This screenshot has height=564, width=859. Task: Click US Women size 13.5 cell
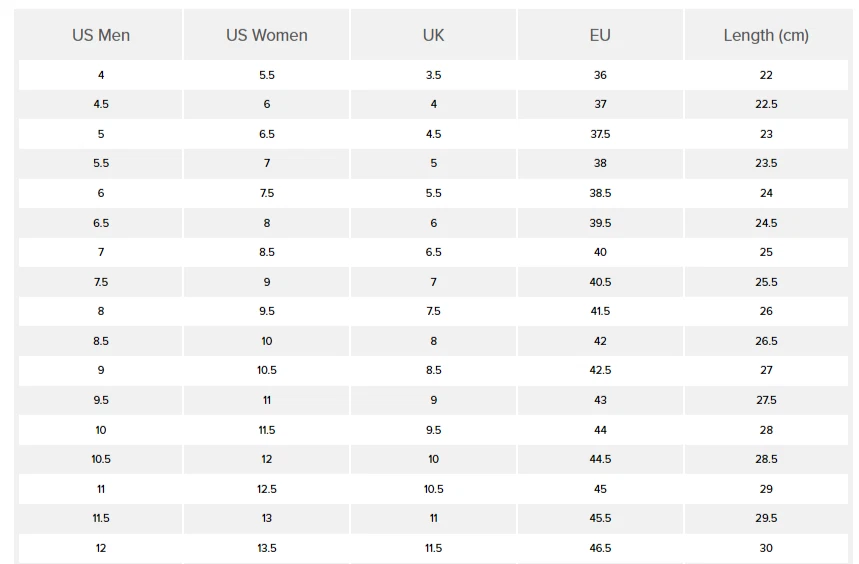[267, 548]
